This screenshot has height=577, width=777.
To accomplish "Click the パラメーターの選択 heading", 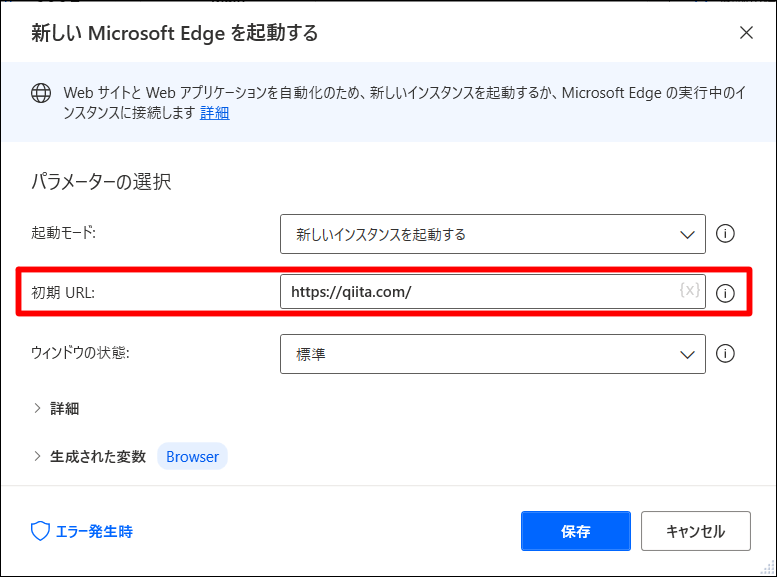I will [102, 181].
